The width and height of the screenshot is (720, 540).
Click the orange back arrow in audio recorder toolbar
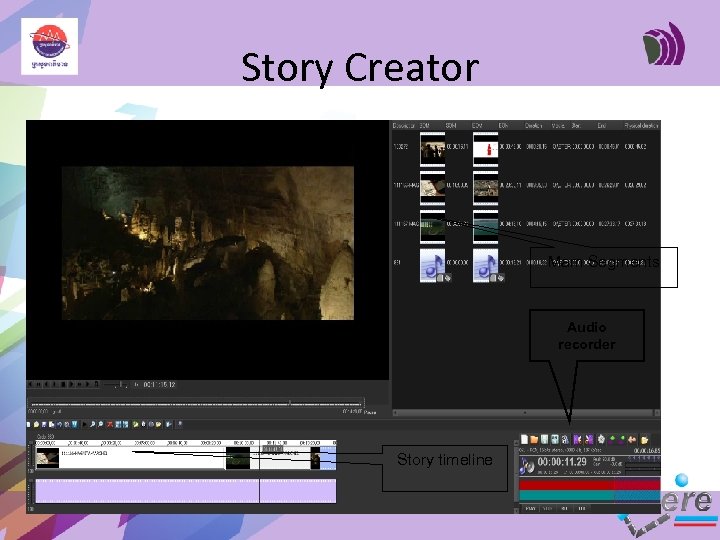632,439
